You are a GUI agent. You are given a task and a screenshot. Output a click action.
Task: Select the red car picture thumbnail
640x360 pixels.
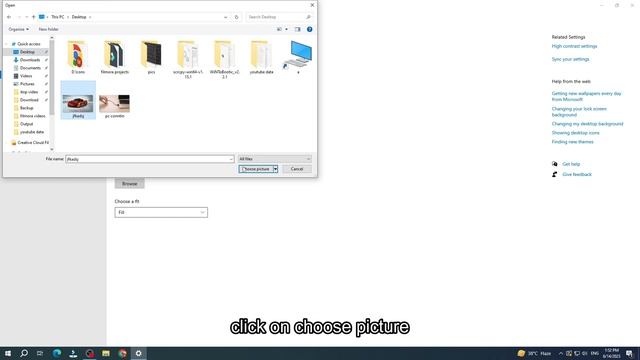pos(78,104)
